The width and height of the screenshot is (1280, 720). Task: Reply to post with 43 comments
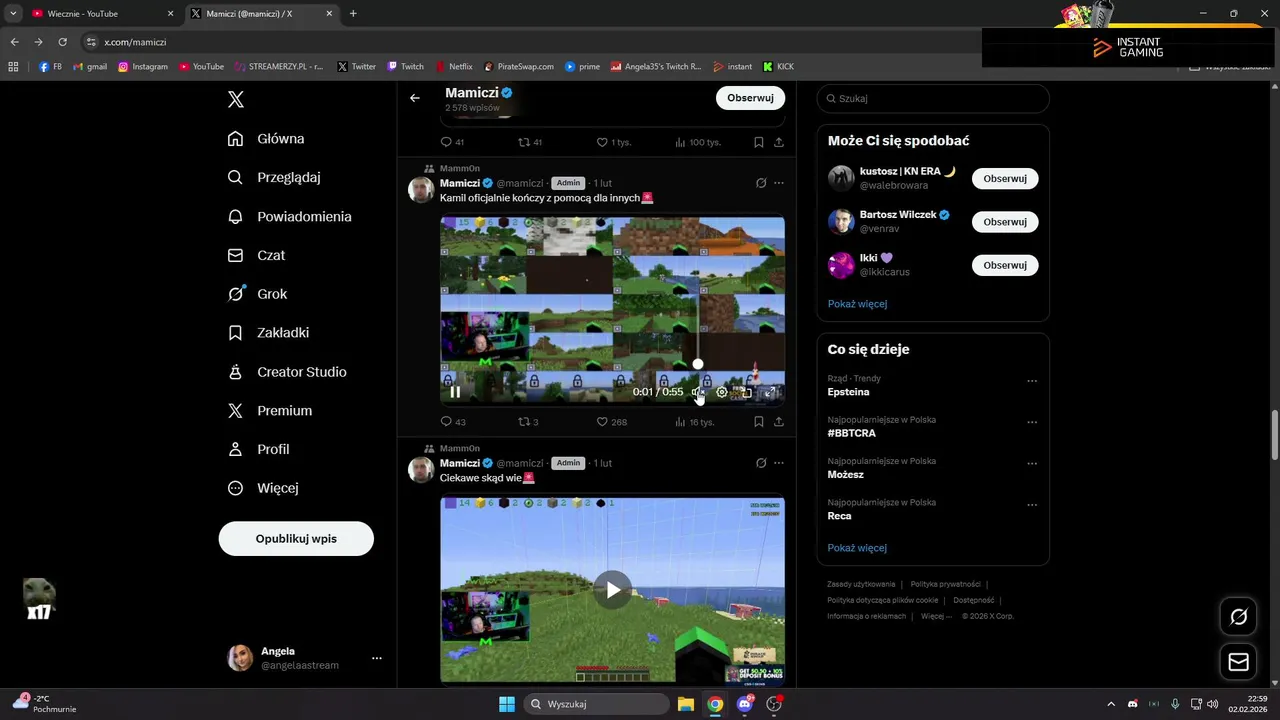[453, 422]
